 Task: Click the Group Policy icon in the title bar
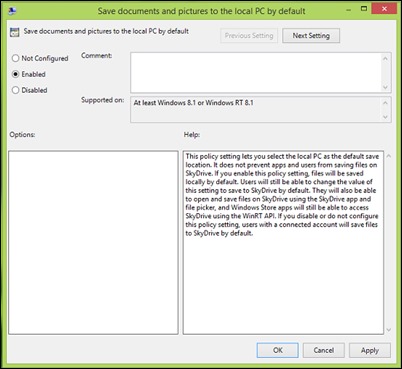13,11
